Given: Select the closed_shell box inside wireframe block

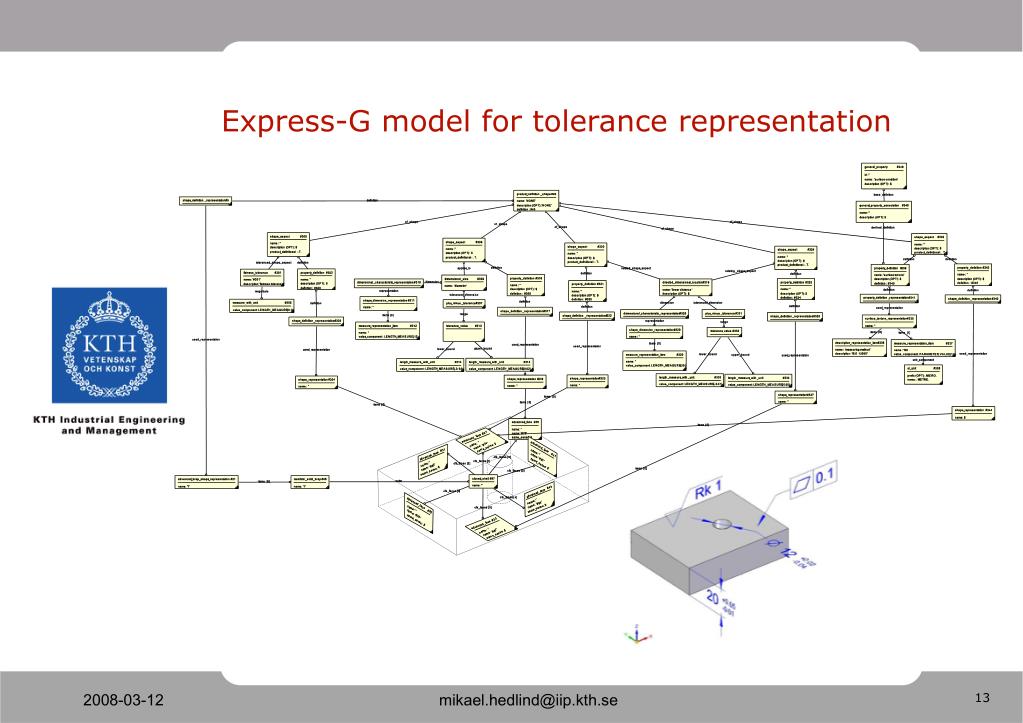Looking at the screenshot, I should (x=485, y=482).
